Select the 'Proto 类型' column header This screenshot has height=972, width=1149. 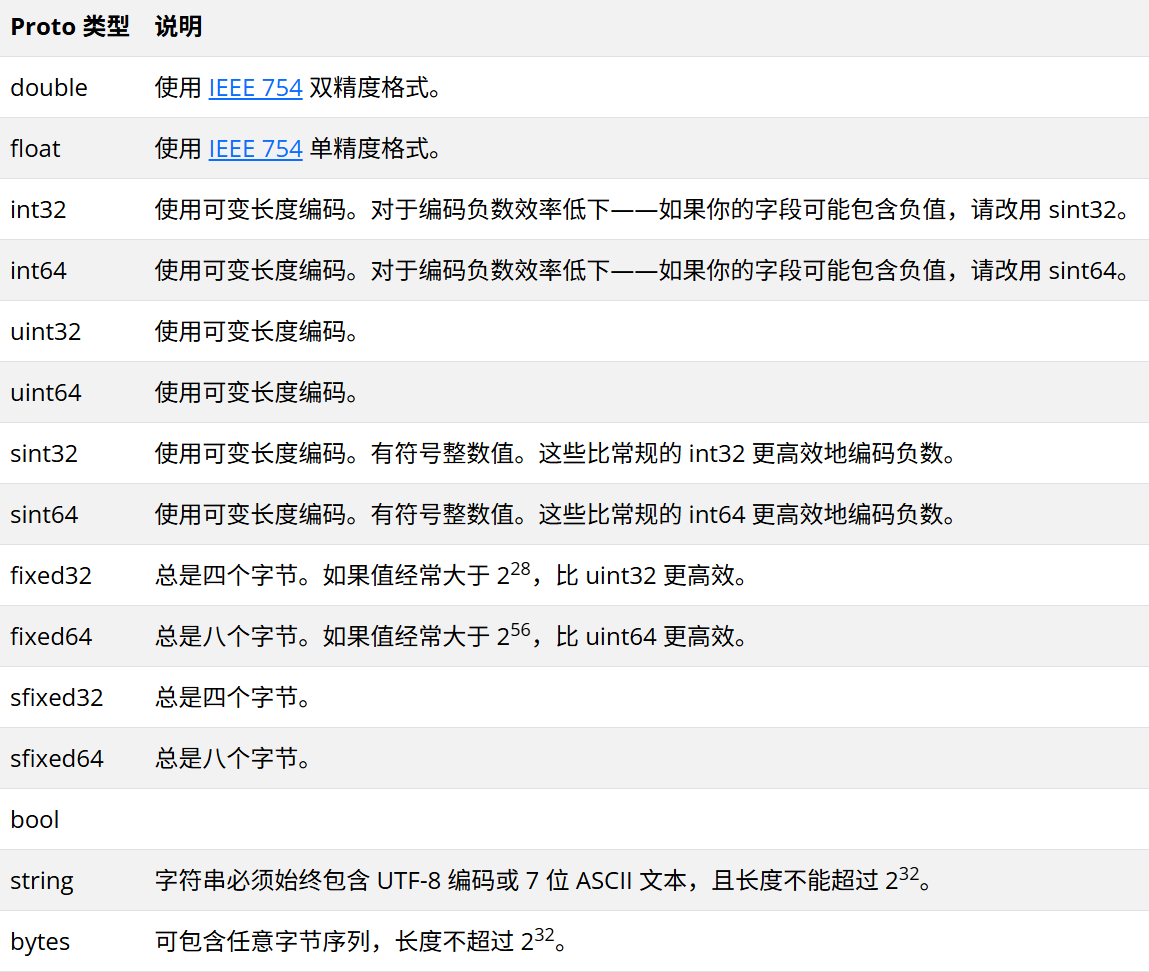[x=70, y=27]
